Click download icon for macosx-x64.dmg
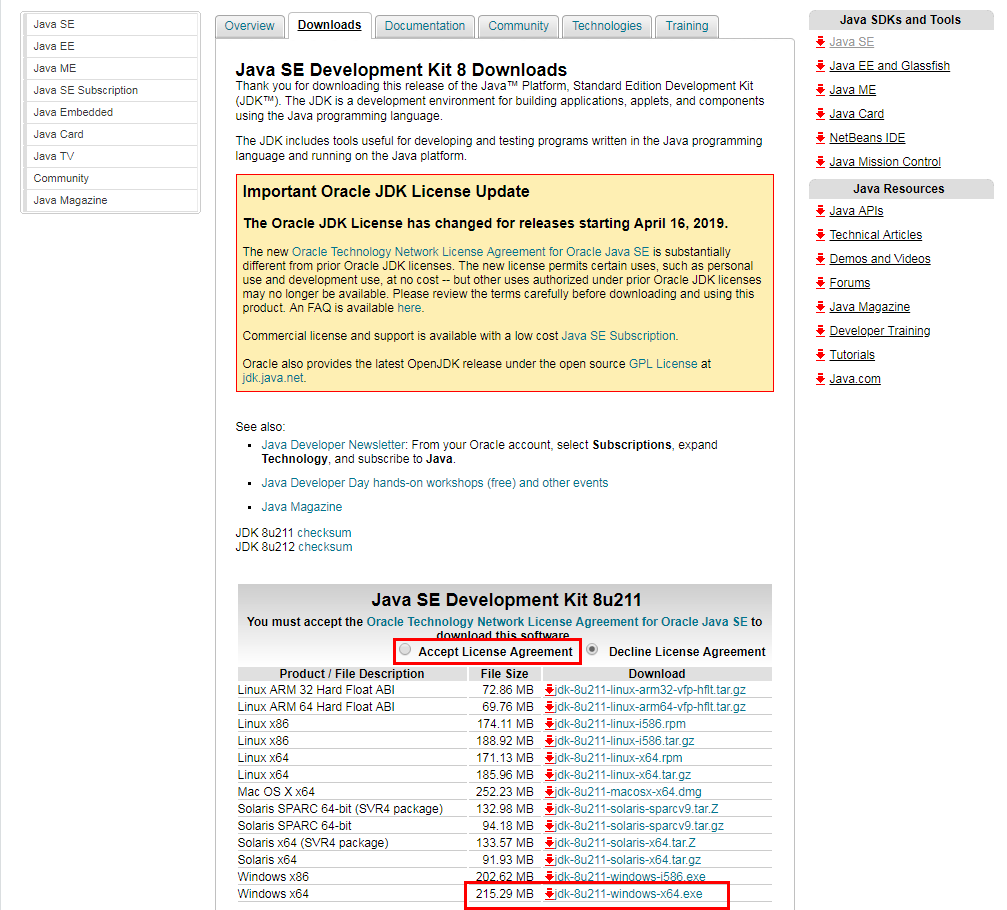1007x910 pixels. (x=550, y=792)
